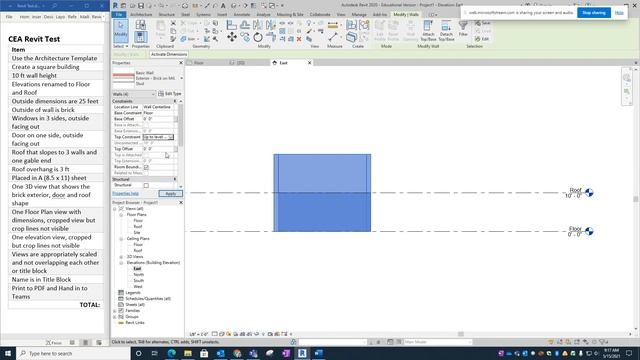The width and height of the screenshot is (640, 360).
Task: Open the selection Filter tool
Action: (463, 29)
